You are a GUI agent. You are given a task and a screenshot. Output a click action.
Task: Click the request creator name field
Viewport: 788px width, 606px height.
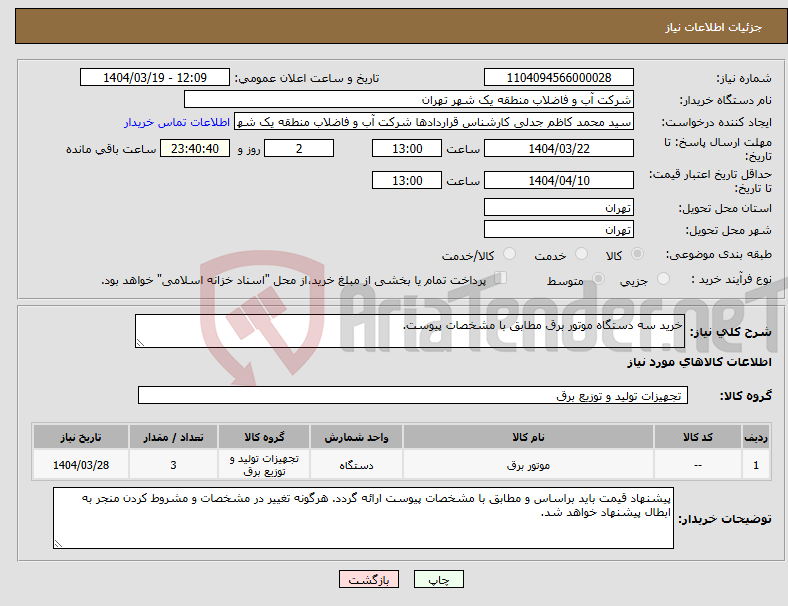coord(434,122)
